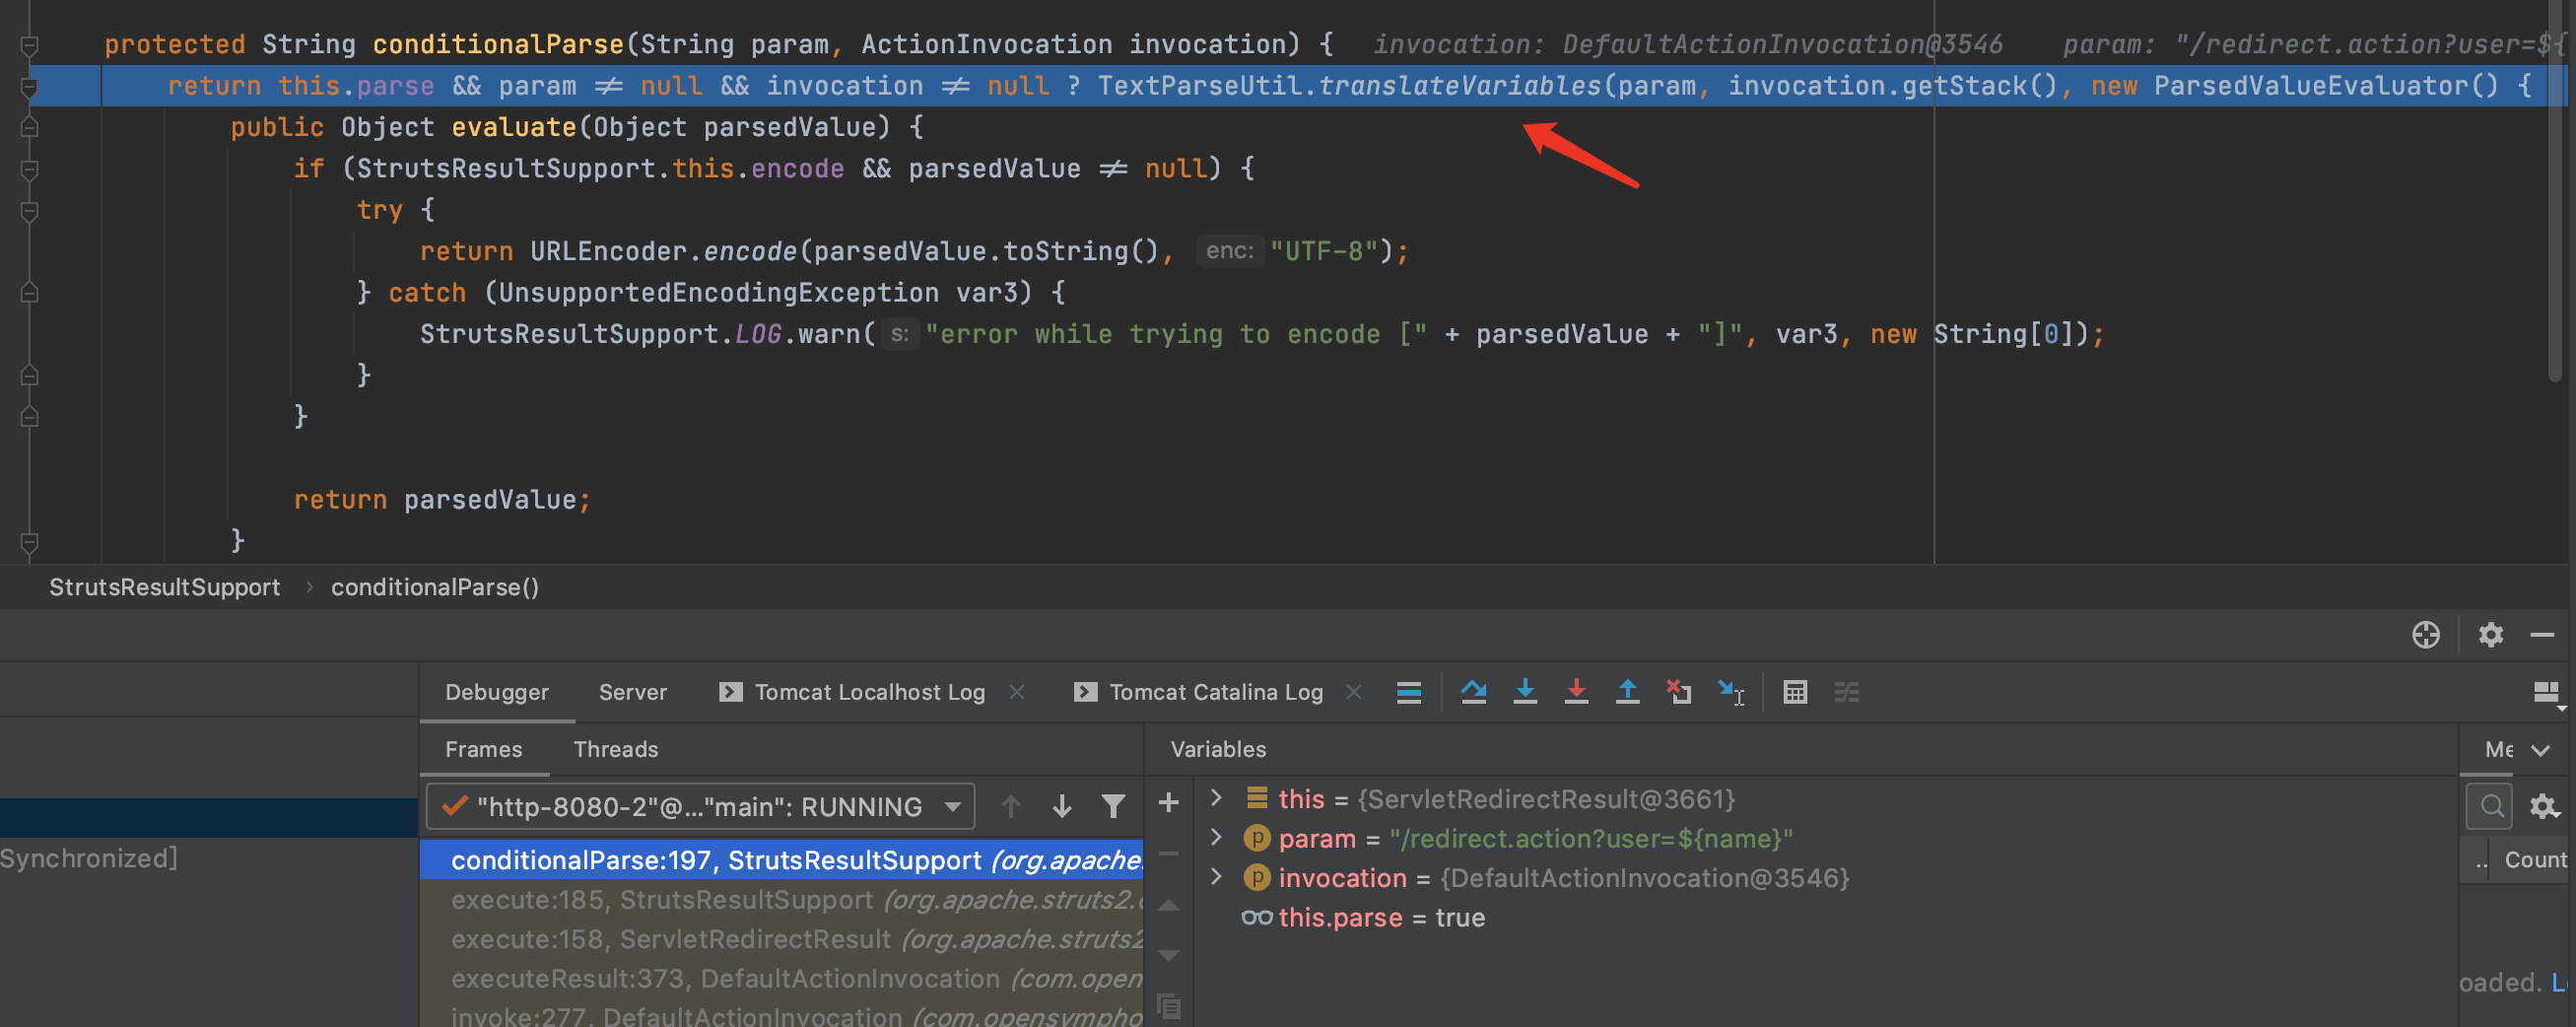Click the Step Over debugger icon

click(x=1473, y=692)
